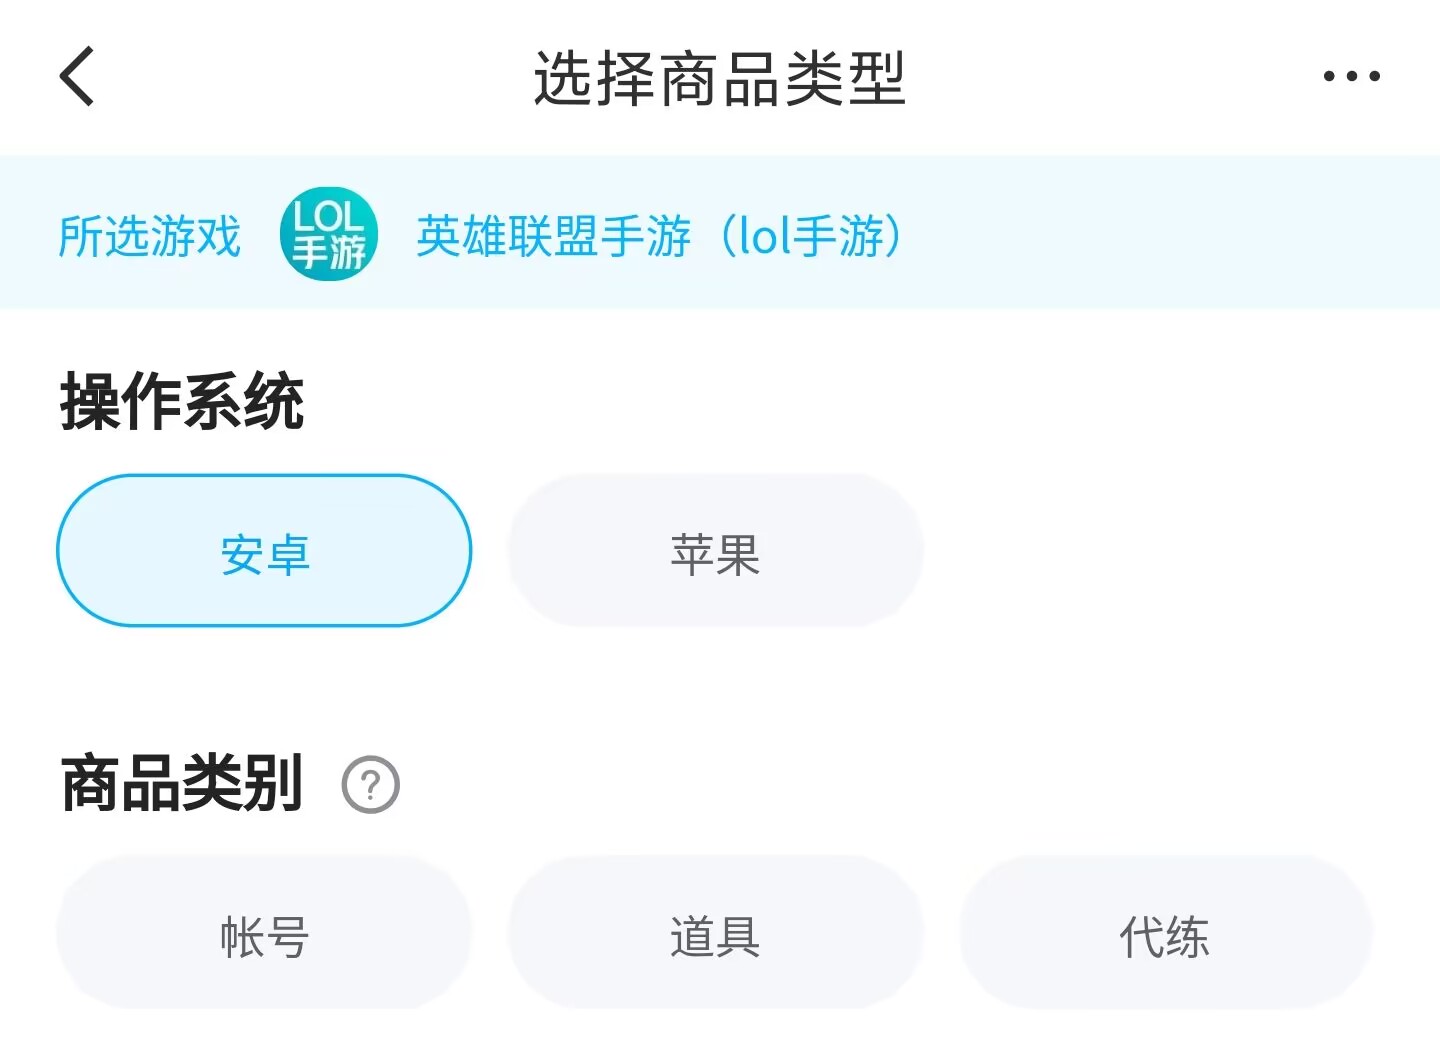
Task: Tap the 英雄联盟手游 game name
Action: (553, 236)
